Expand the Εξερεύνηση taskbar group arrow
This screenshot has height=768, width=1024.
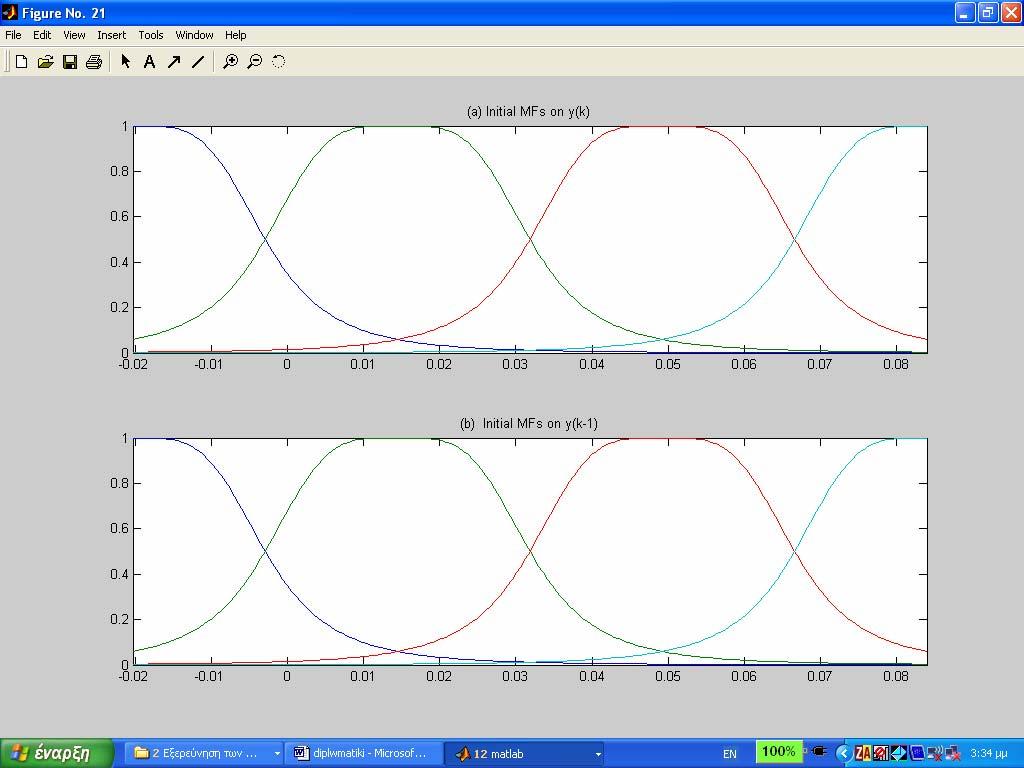pos(277,754)
